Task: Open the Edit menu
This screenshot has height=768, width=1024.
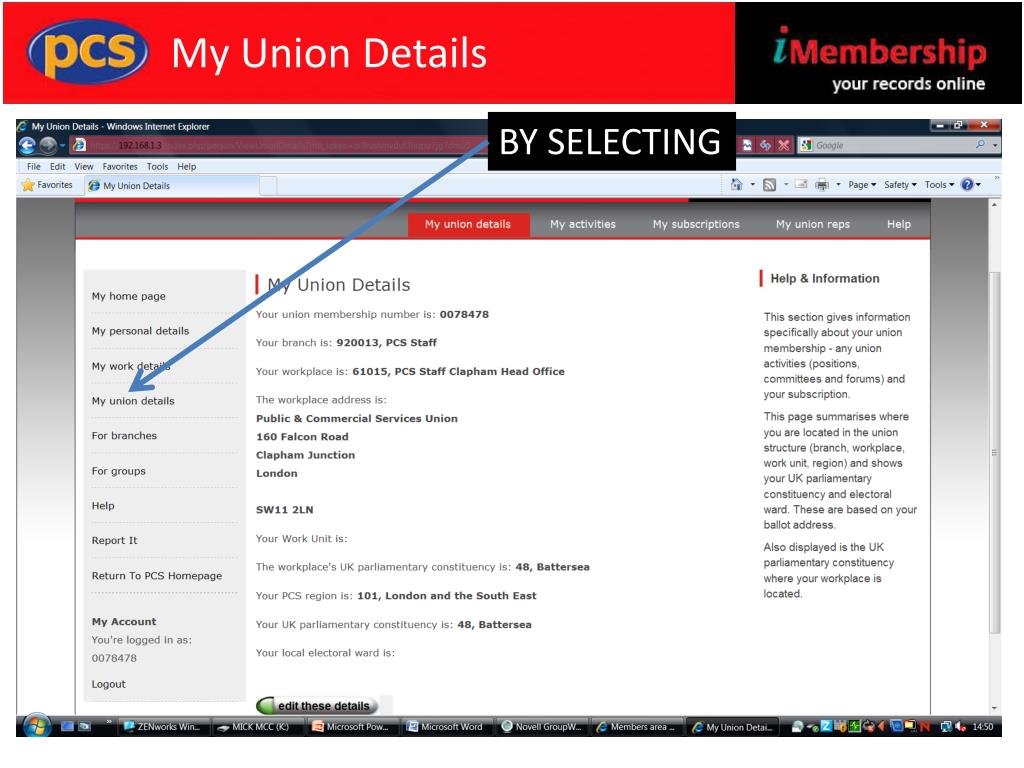Action: [x=57, y=167]
